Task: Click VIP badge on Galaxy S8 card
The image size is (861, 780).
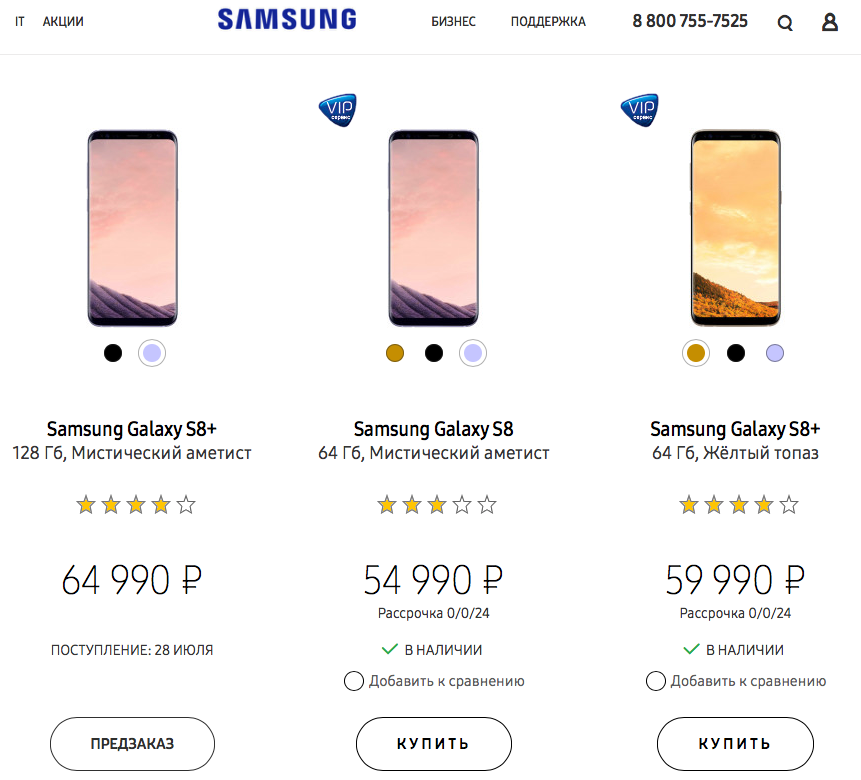Action: click(337, 107)
